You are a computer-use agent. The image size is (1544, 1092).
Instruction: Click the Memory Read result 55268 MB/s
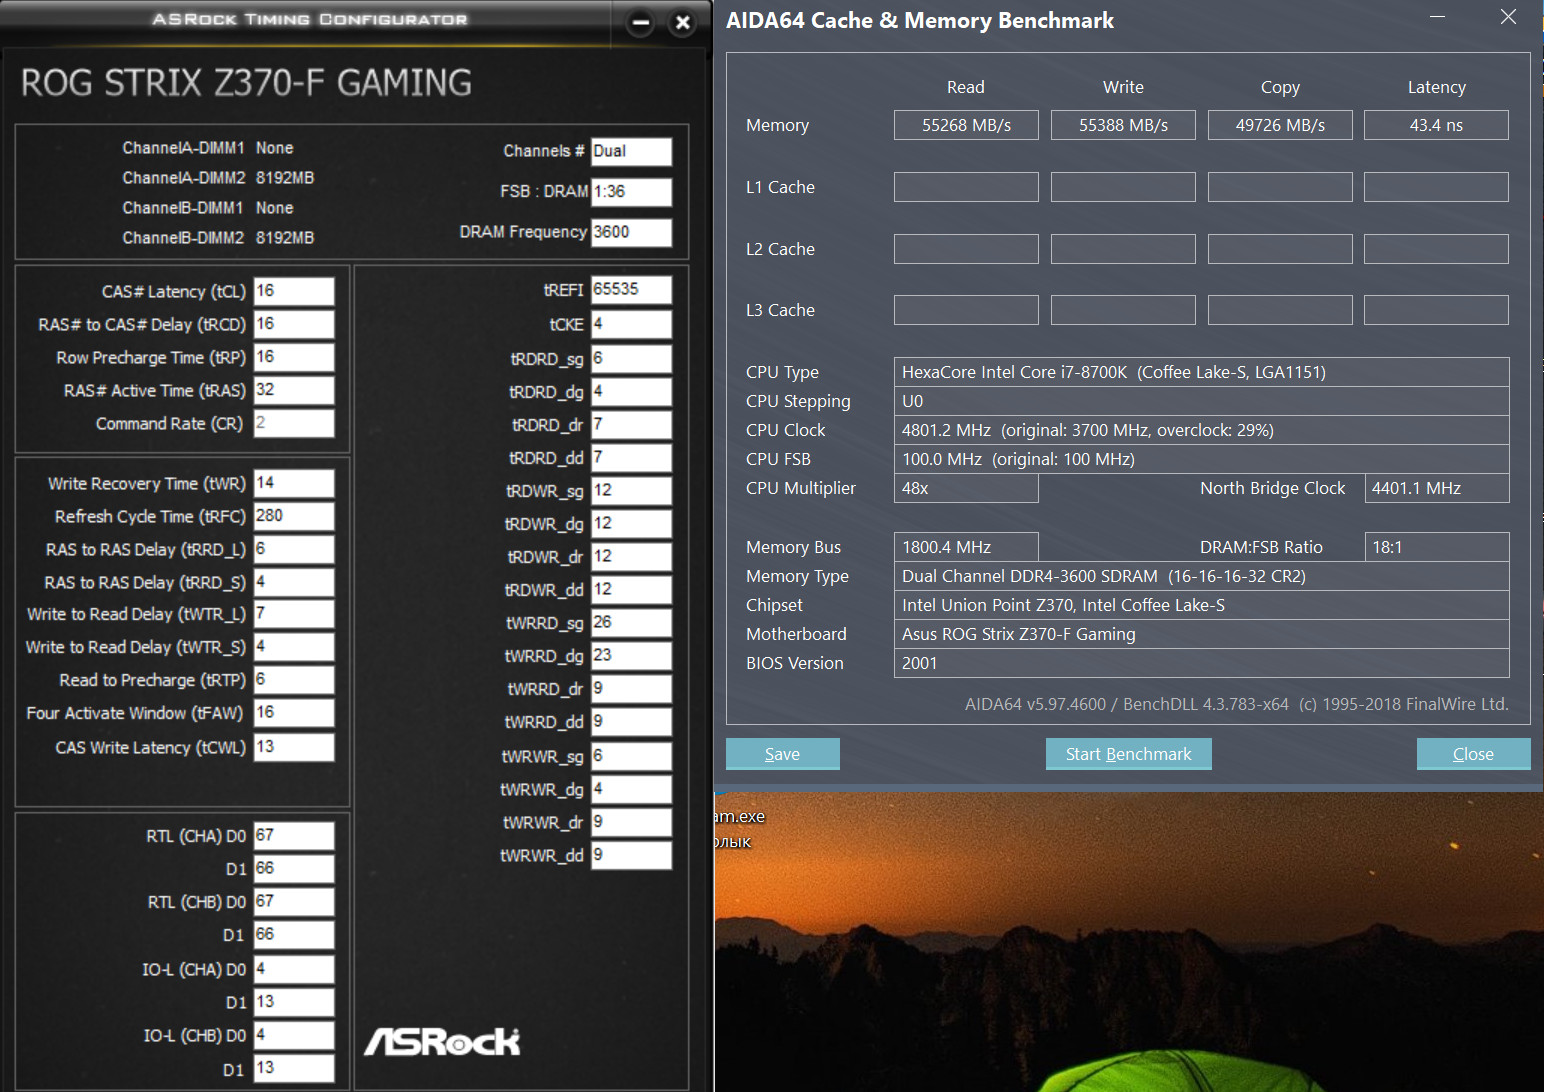(x=966, y=125)
